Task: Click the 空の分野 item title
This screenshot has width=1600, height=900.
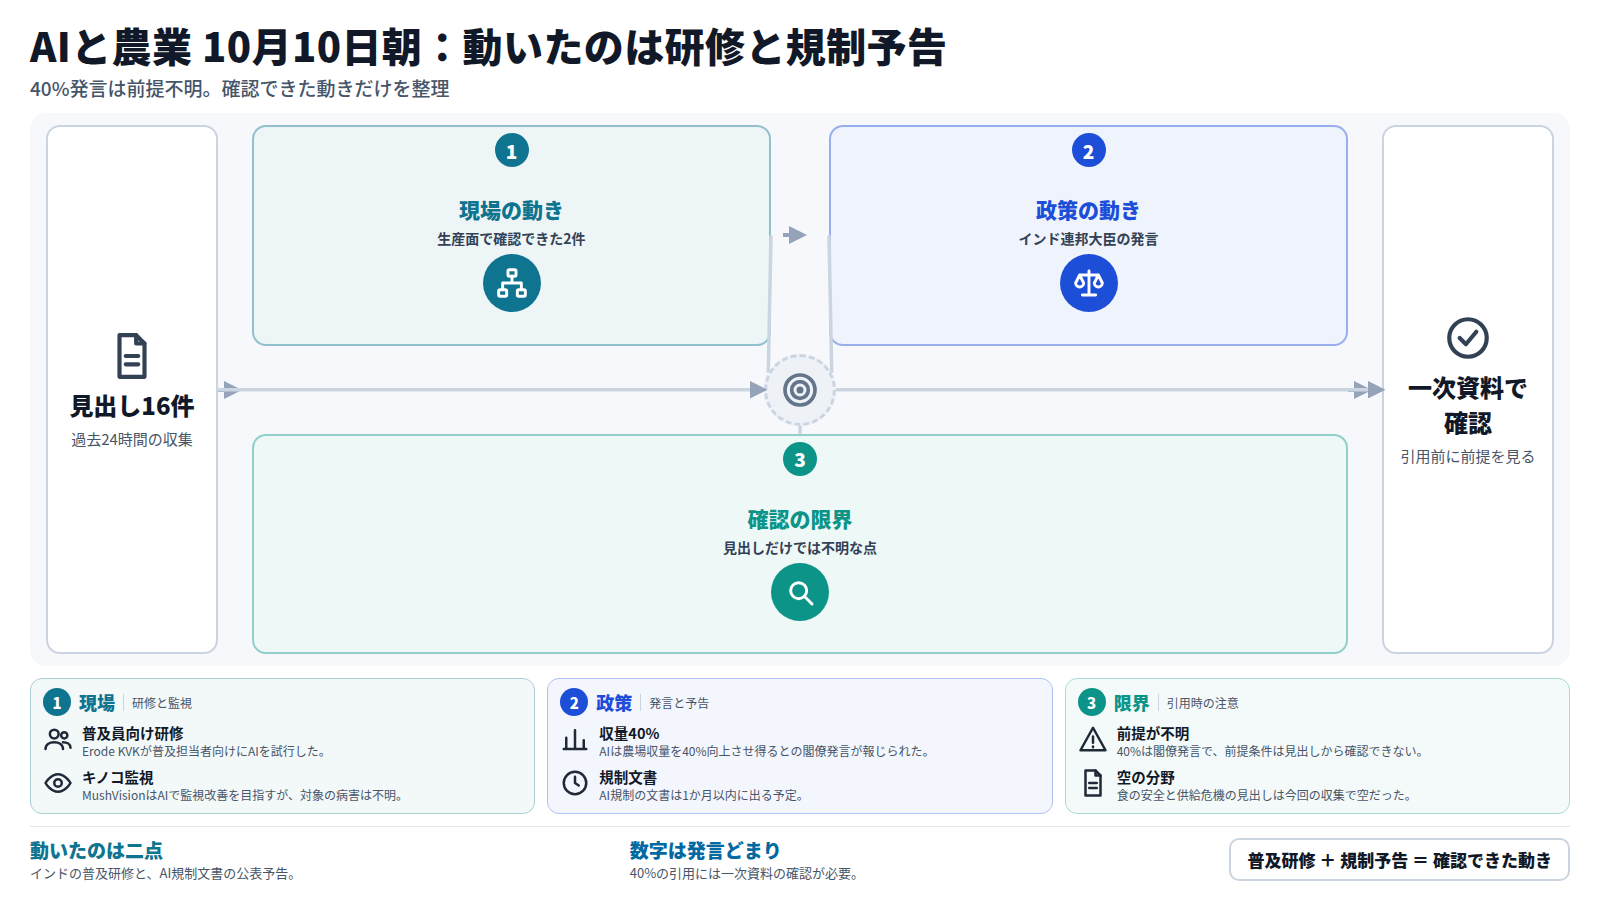Action: point(1146,778)
